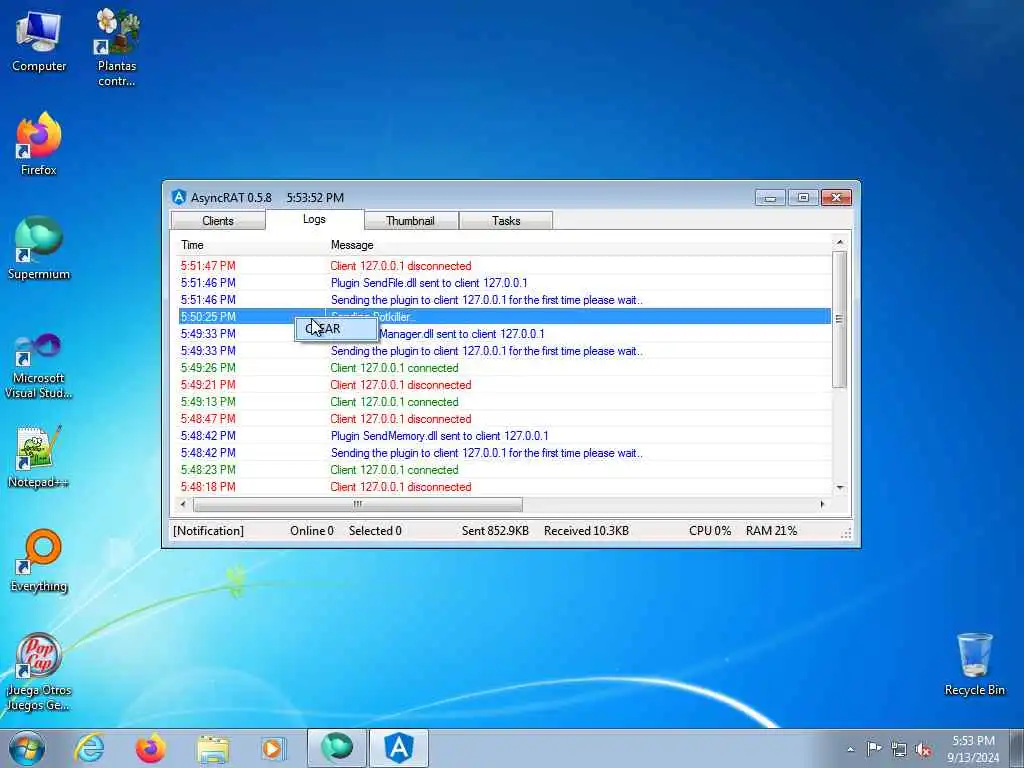Select the 5:49:13 PM connected row
The image size is (1024, 768).
point(505,402)
